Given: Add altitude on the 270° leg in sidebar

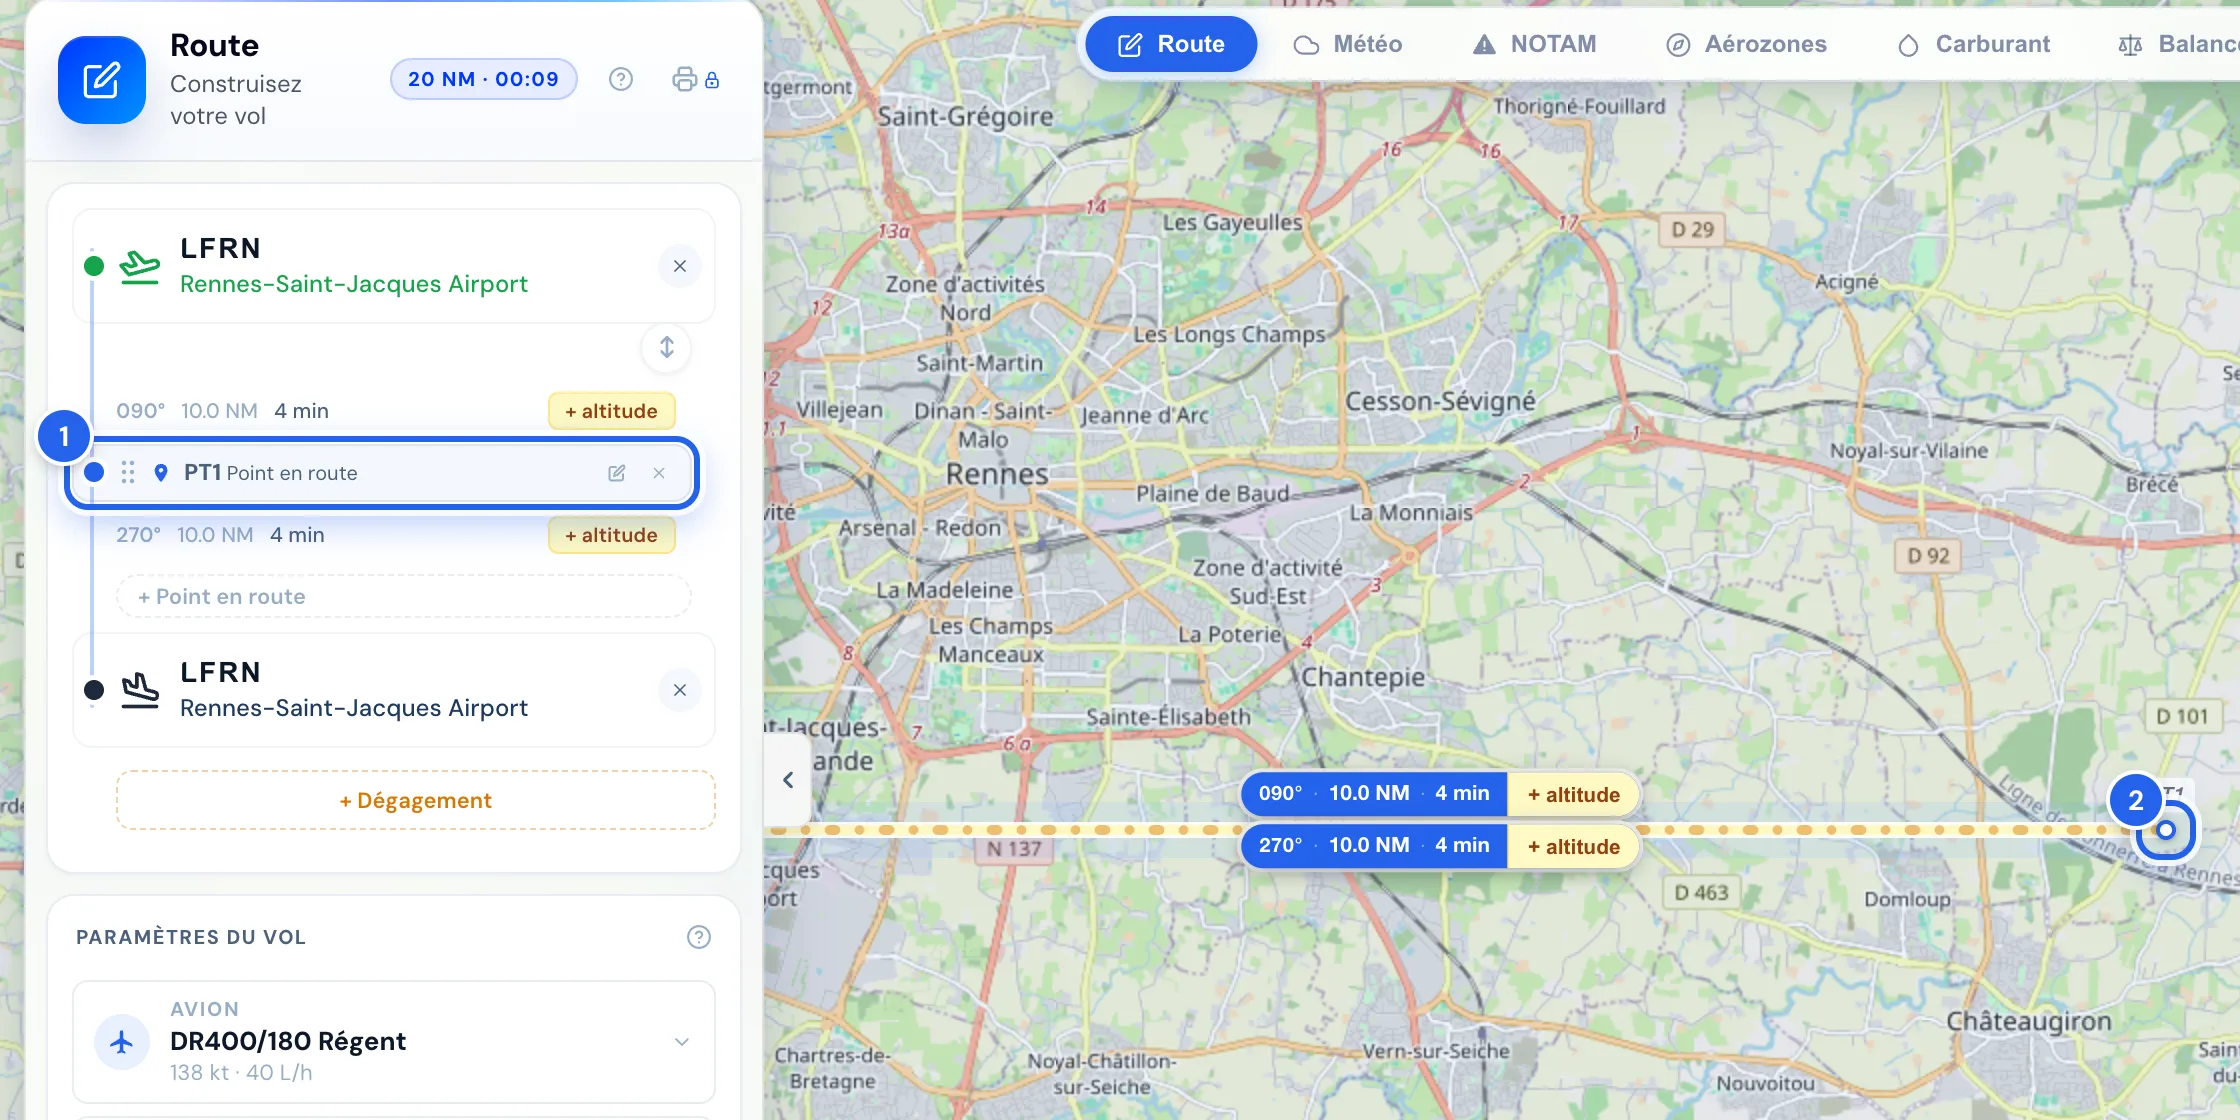Looking at the screenshot, I should point(612,535).
